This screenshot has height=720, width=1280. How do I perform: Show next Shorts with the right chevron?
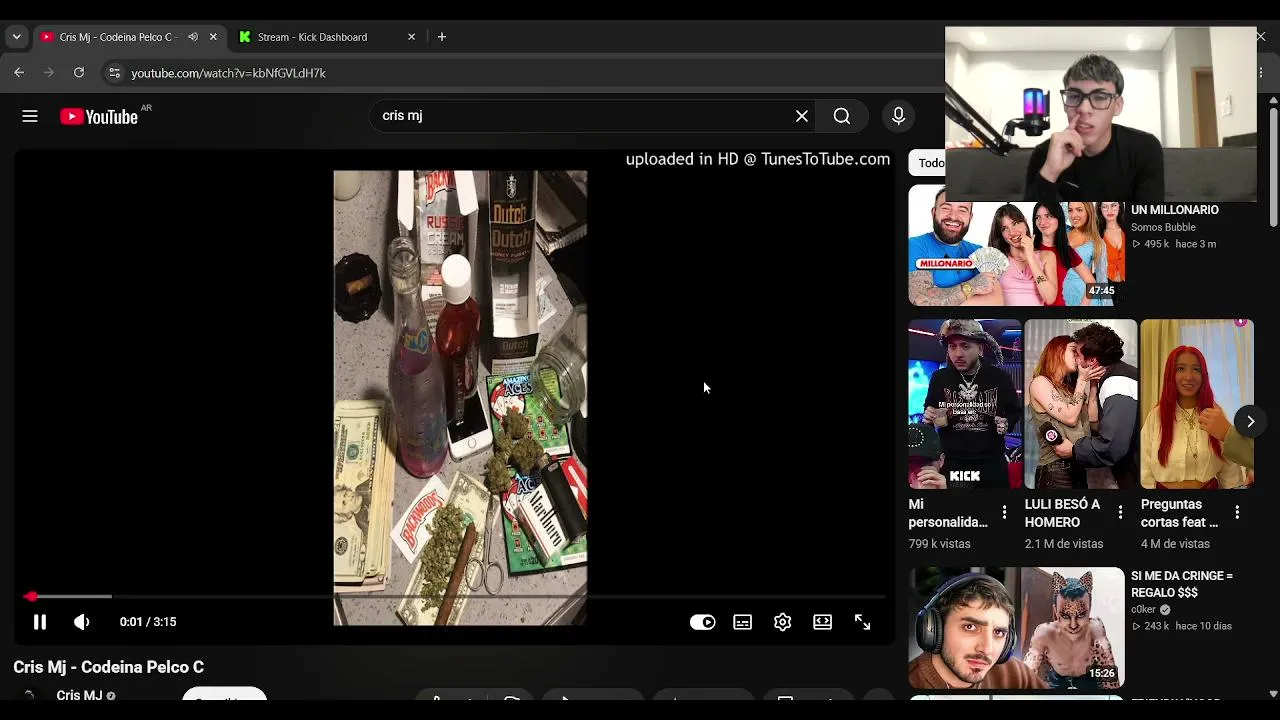pos(1250,421)
